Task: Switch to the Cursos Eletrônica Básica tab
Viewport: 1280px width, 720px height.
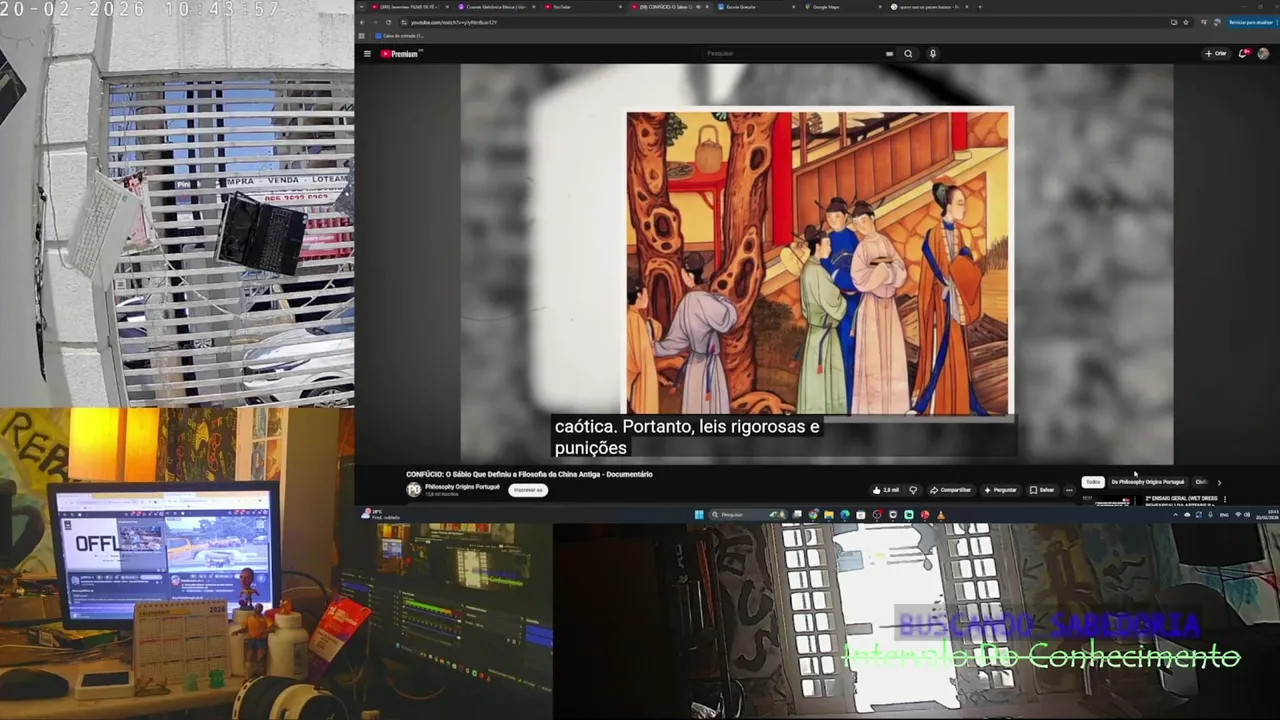Action: point(496,7)
